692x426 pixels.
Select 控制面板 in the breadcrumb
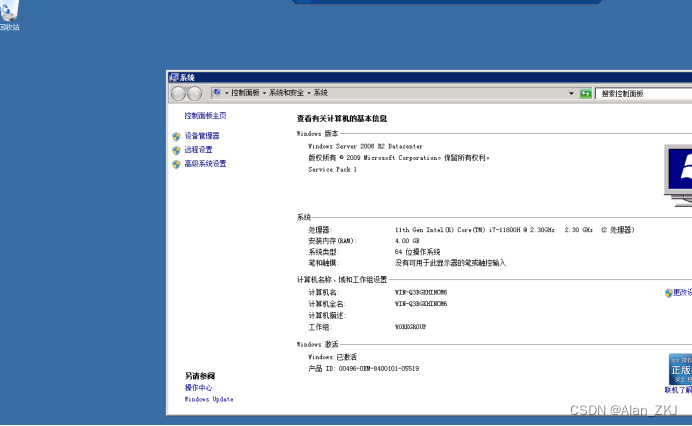pos(245,93)
